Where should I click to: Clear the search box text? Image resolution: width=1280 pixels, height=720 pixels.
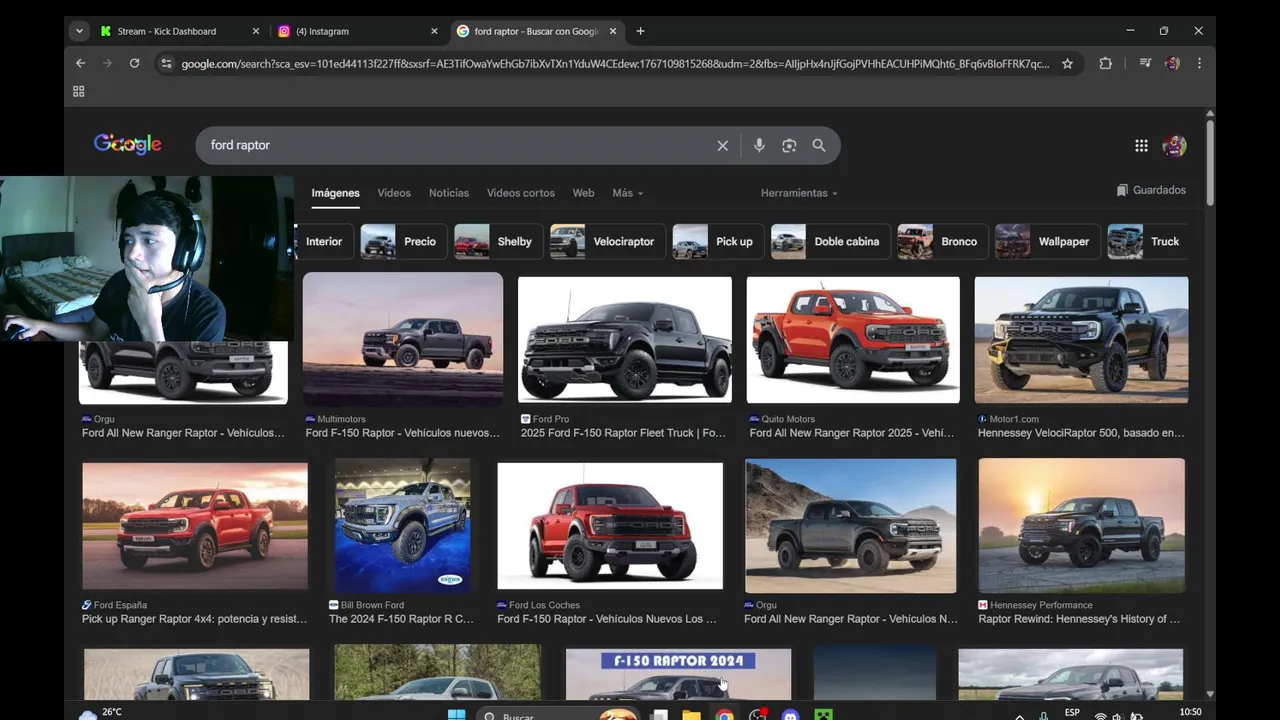(x=722, y=146)
